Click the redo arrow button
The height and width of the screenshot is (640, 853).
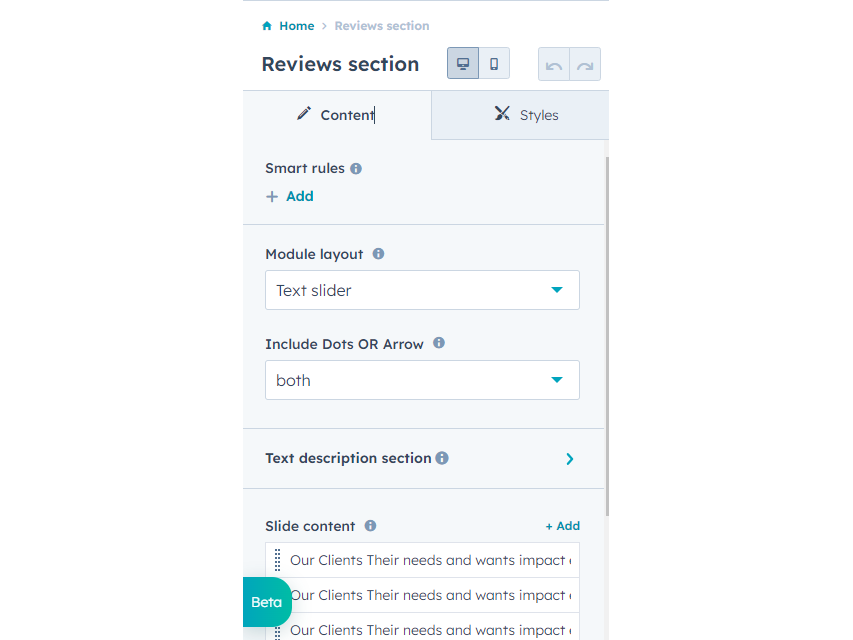tap(585, 65)
